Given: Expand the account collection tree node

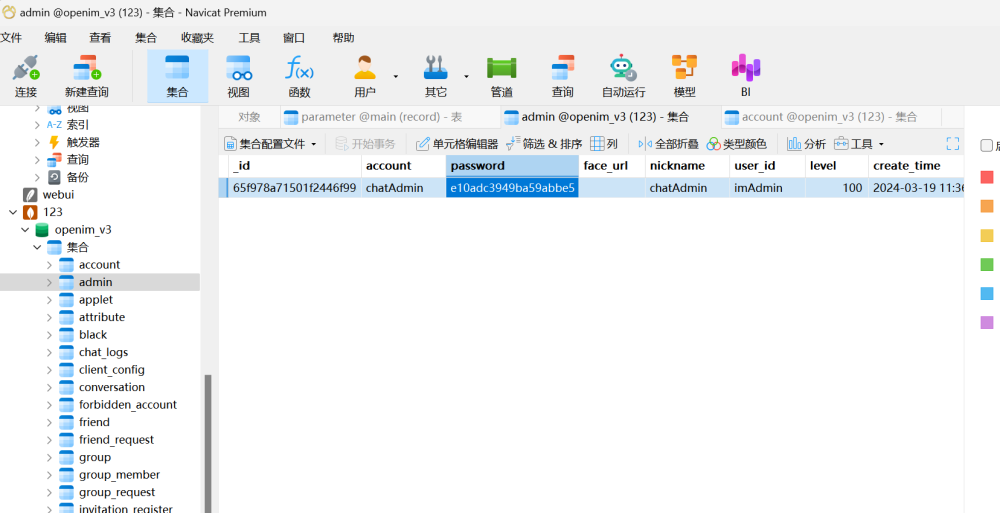Looking at the screenshot, I should (49, 265).
